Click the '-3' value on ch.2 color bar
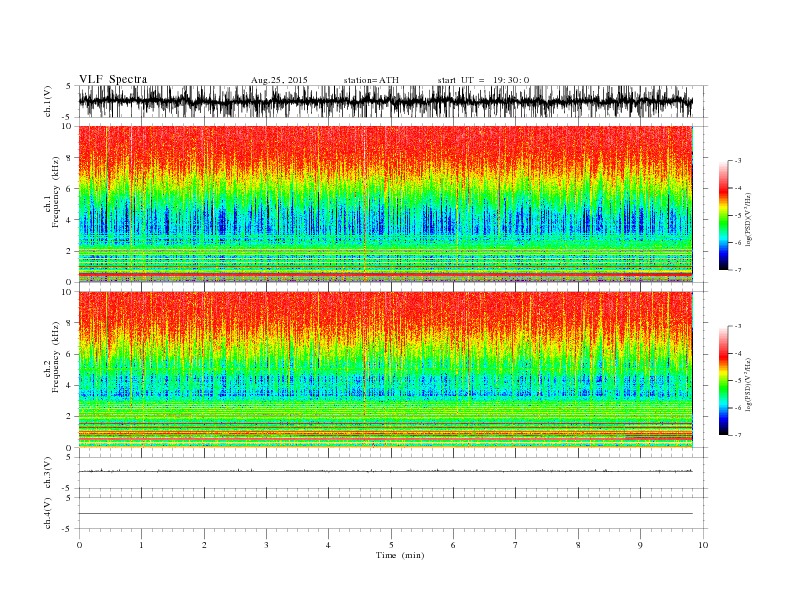The image size is (792, 612). [x=738, y=326]
